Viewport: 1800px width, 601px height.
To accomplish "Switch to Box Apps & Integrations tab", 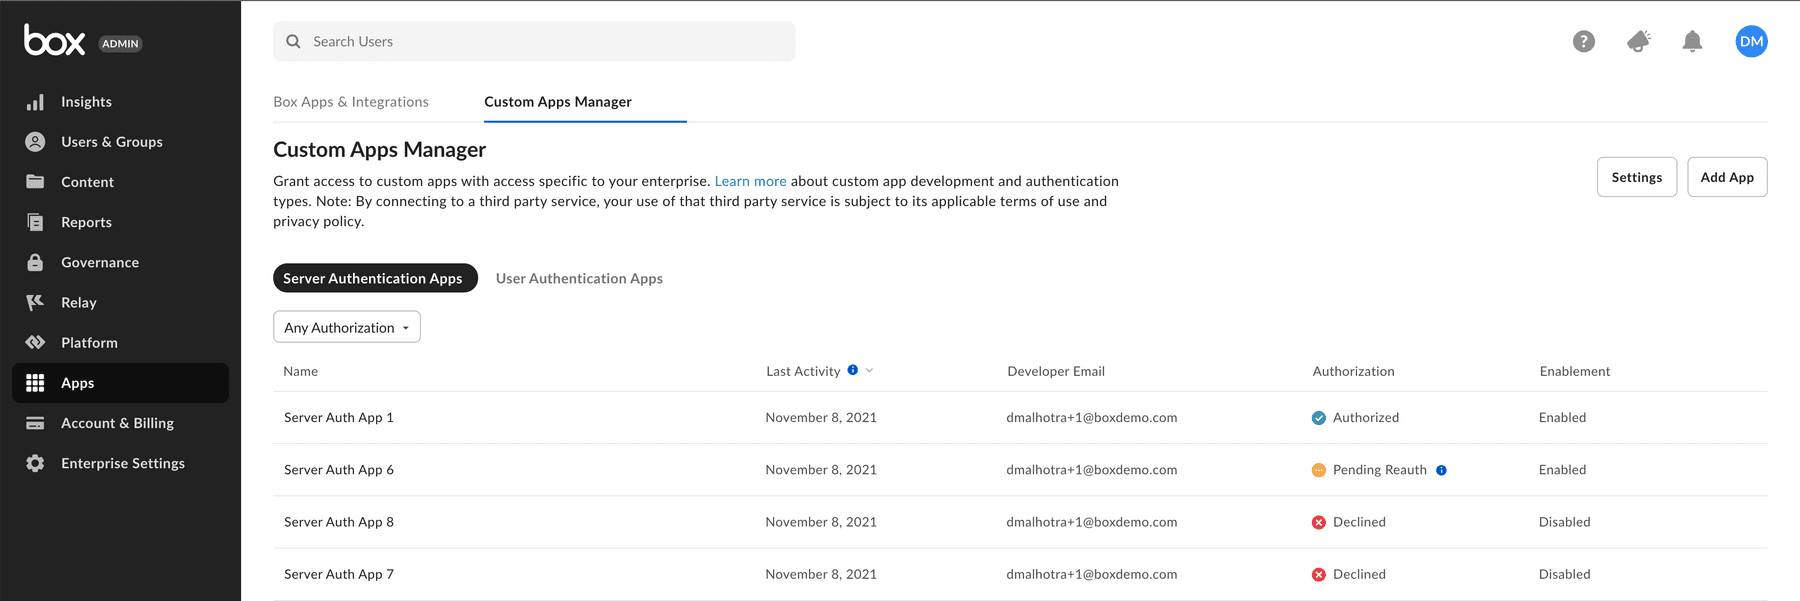I will [351, 102].
